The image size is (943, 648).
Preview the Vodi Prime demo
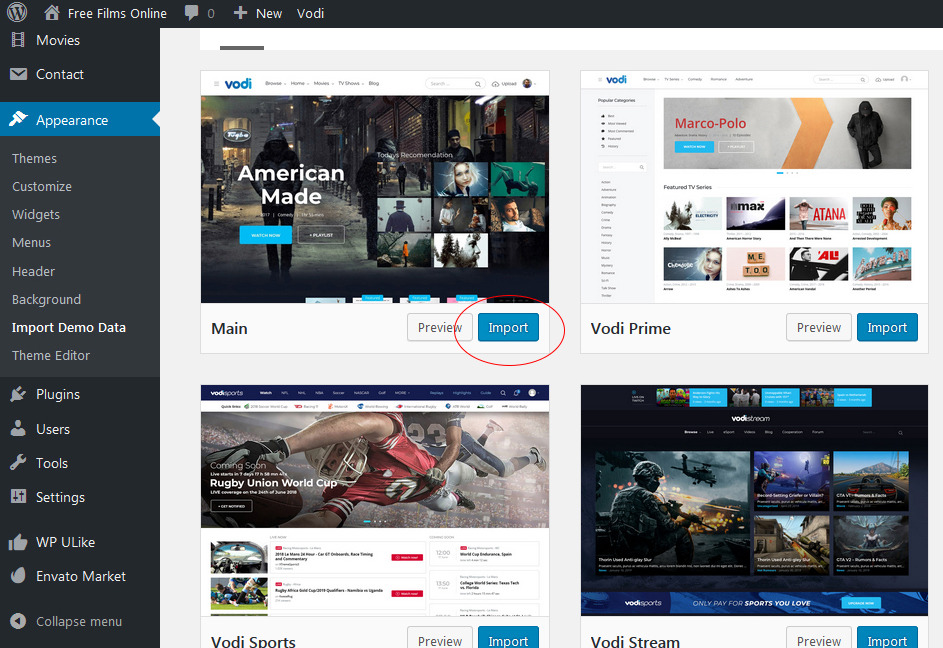click(819, 327)
